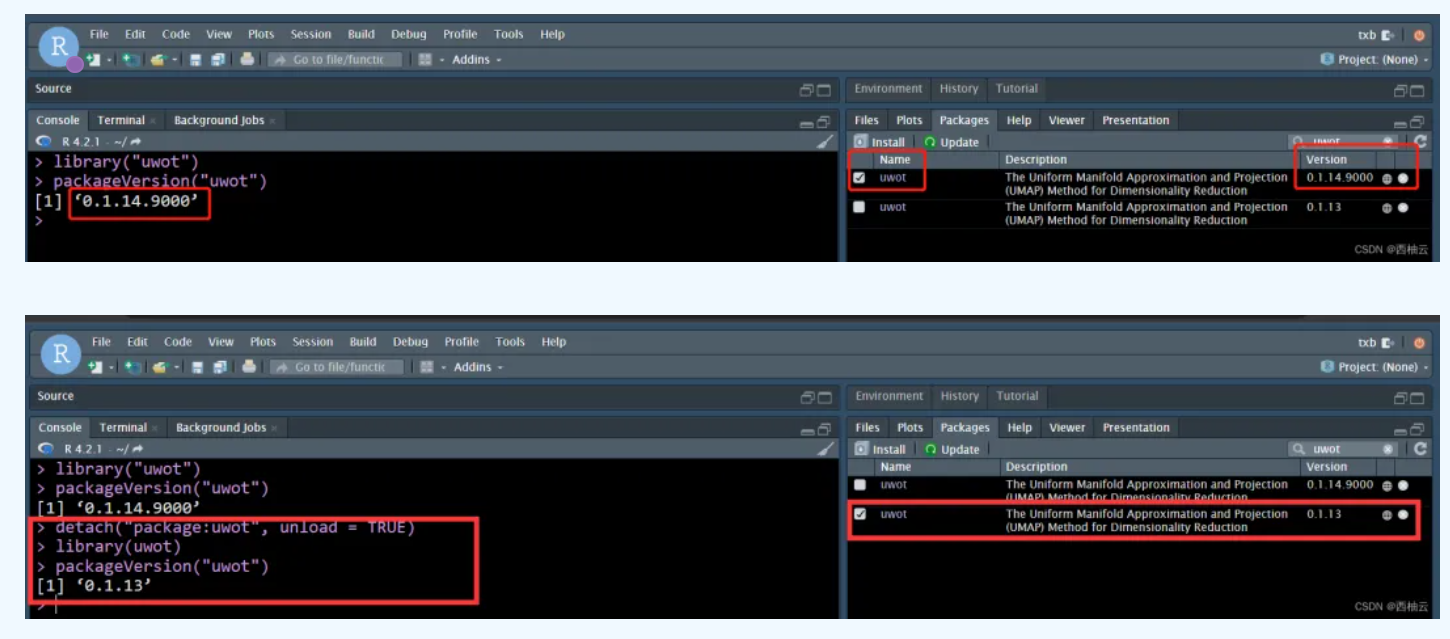Image resolution: width=1450 pixels, height=639 pixels.
Task: Open Addins dropdown in top RStudio
Action: coord(476,60)
